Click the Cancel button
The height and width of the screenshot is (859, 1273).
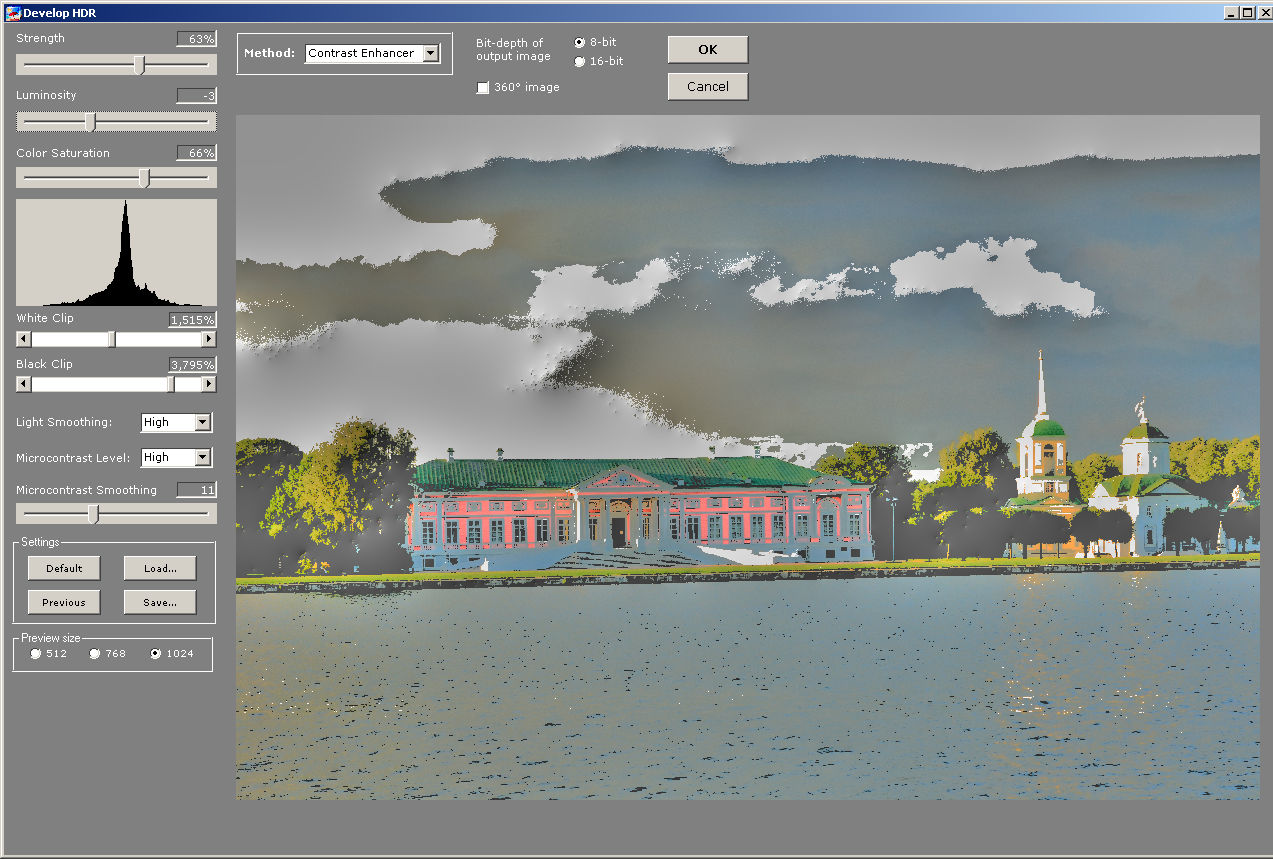tap(707, 87)
